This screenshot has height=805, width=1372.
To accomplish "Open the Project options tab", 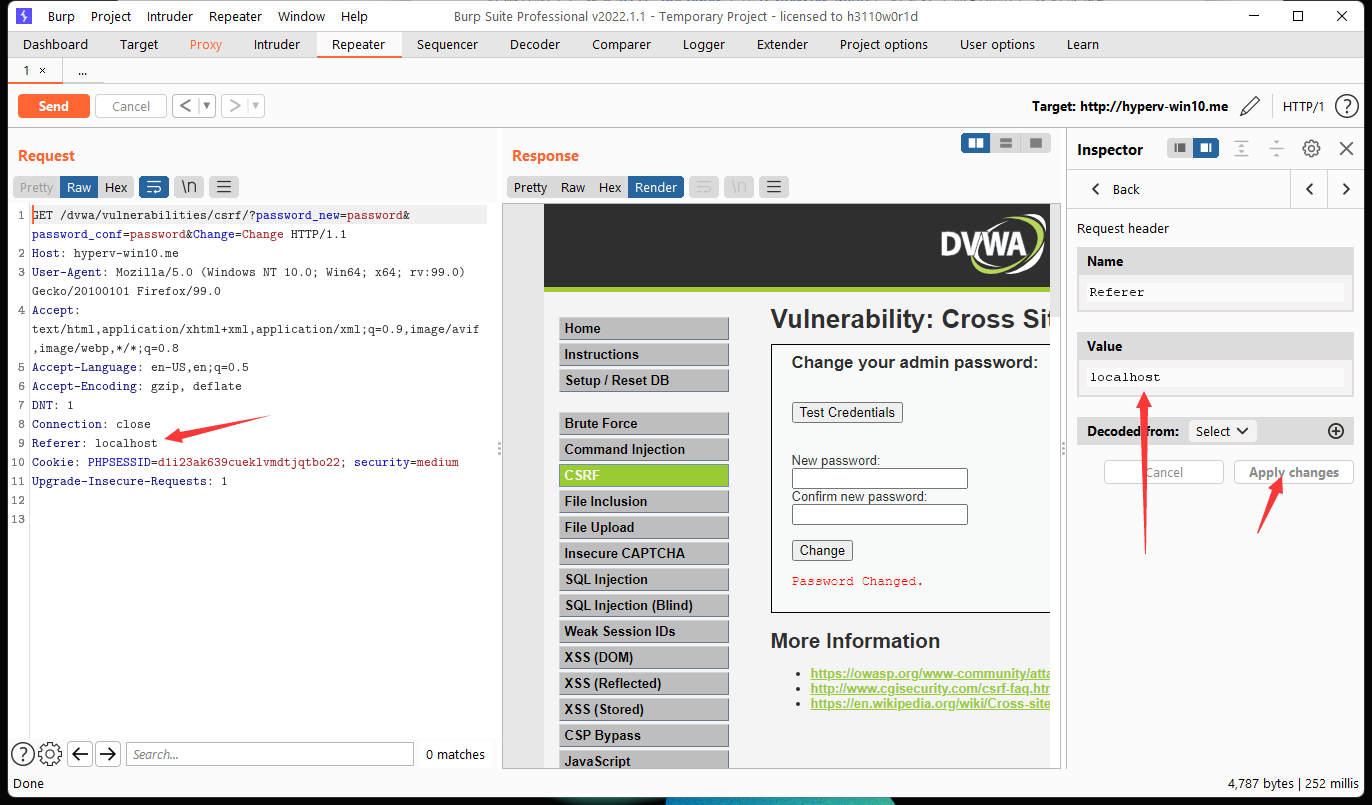I will [x=884, y=44].
